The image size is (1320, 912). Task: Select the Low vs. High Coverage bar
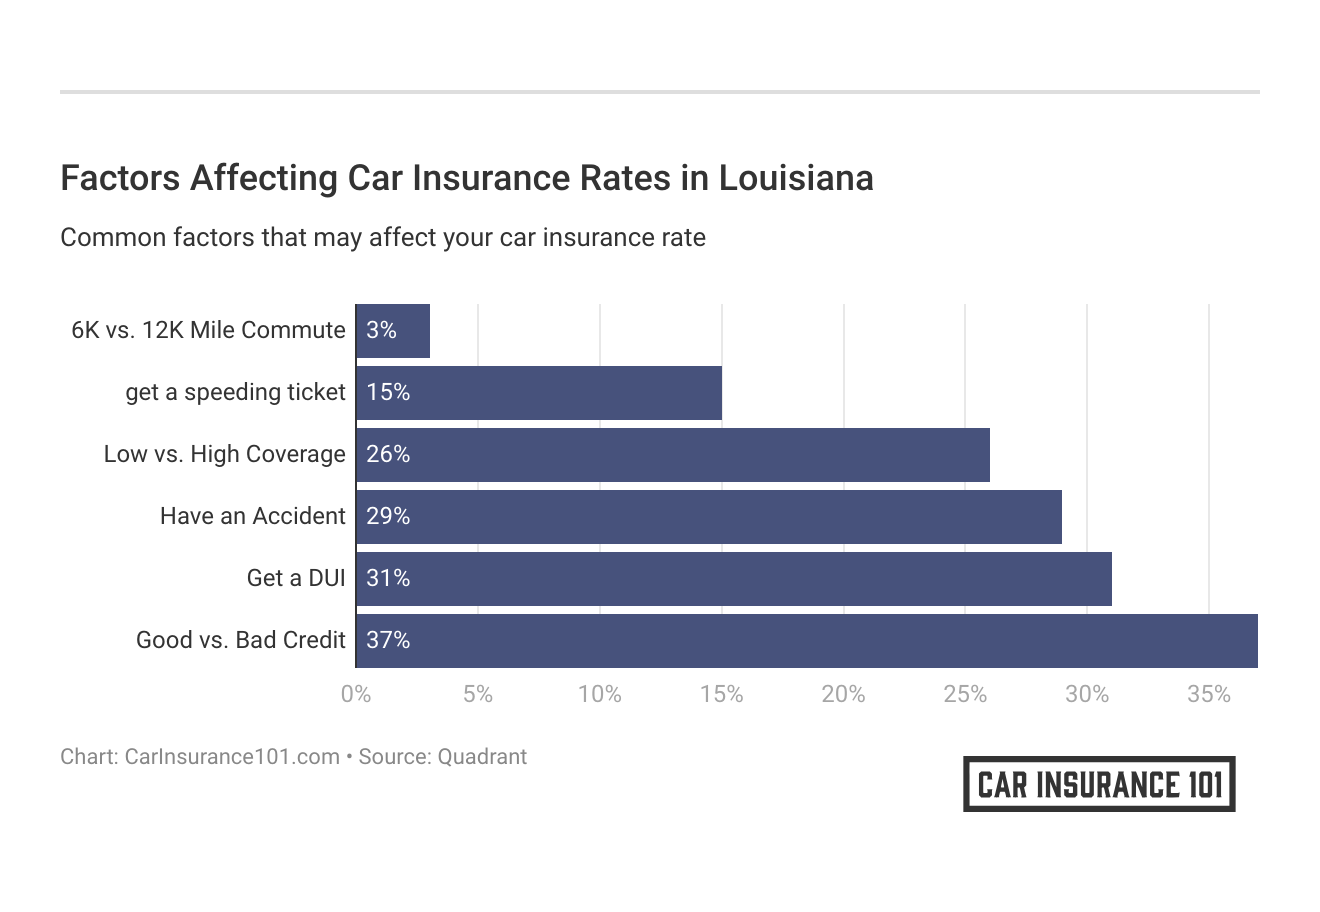(x=672, y=455)
